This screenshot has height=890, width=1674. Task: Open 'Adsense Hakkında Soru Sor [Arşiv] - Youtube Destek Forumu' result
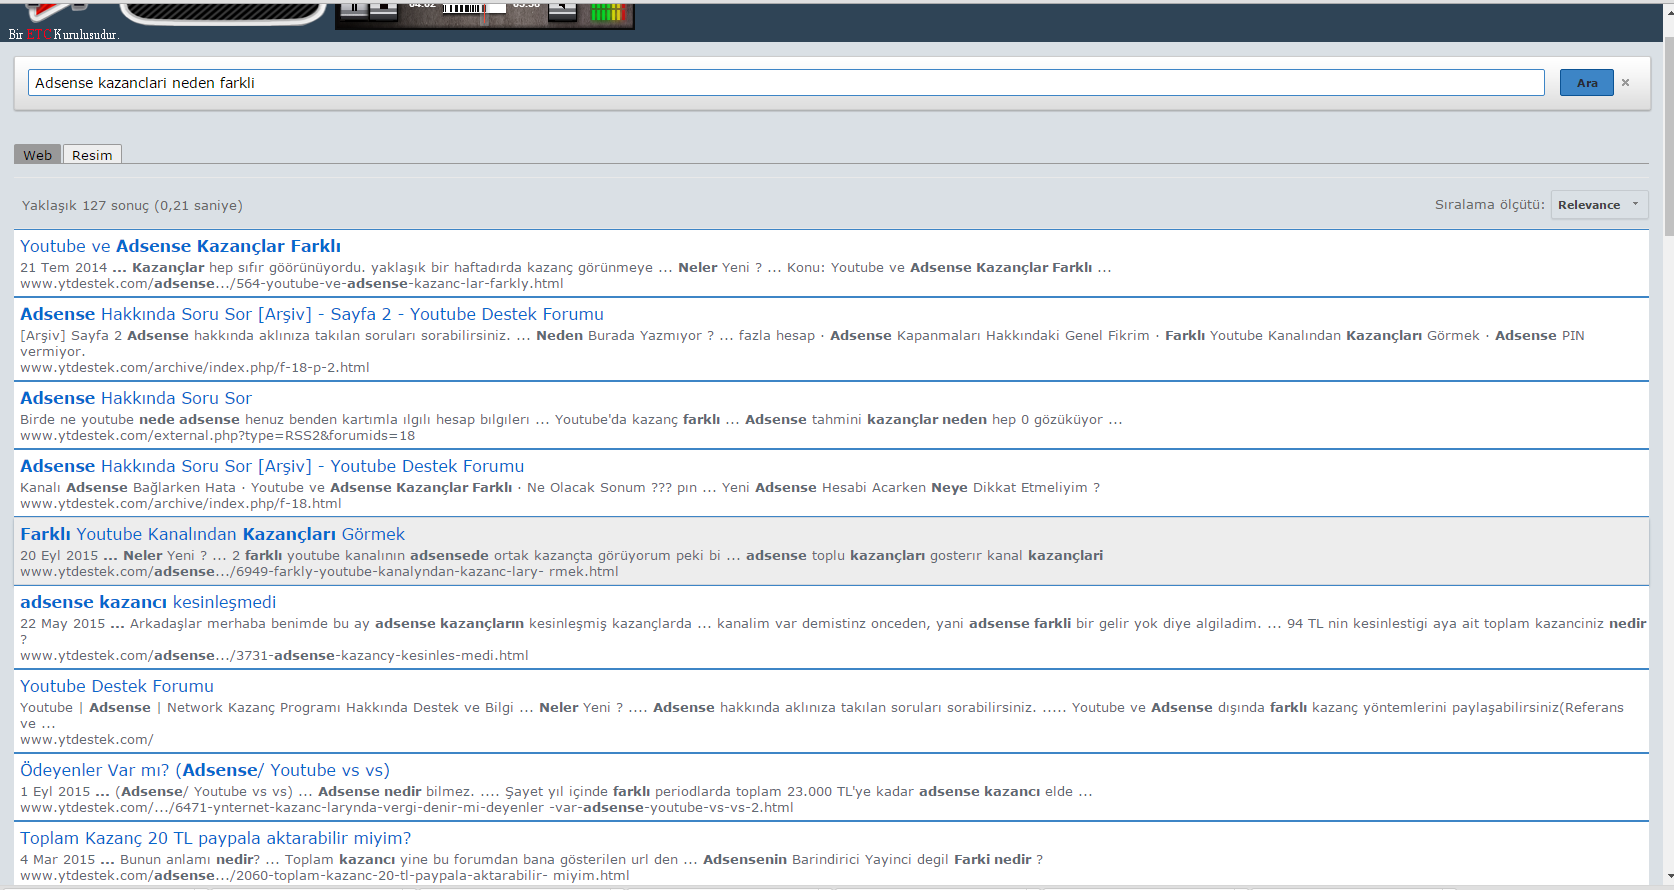tap(272, 466)
